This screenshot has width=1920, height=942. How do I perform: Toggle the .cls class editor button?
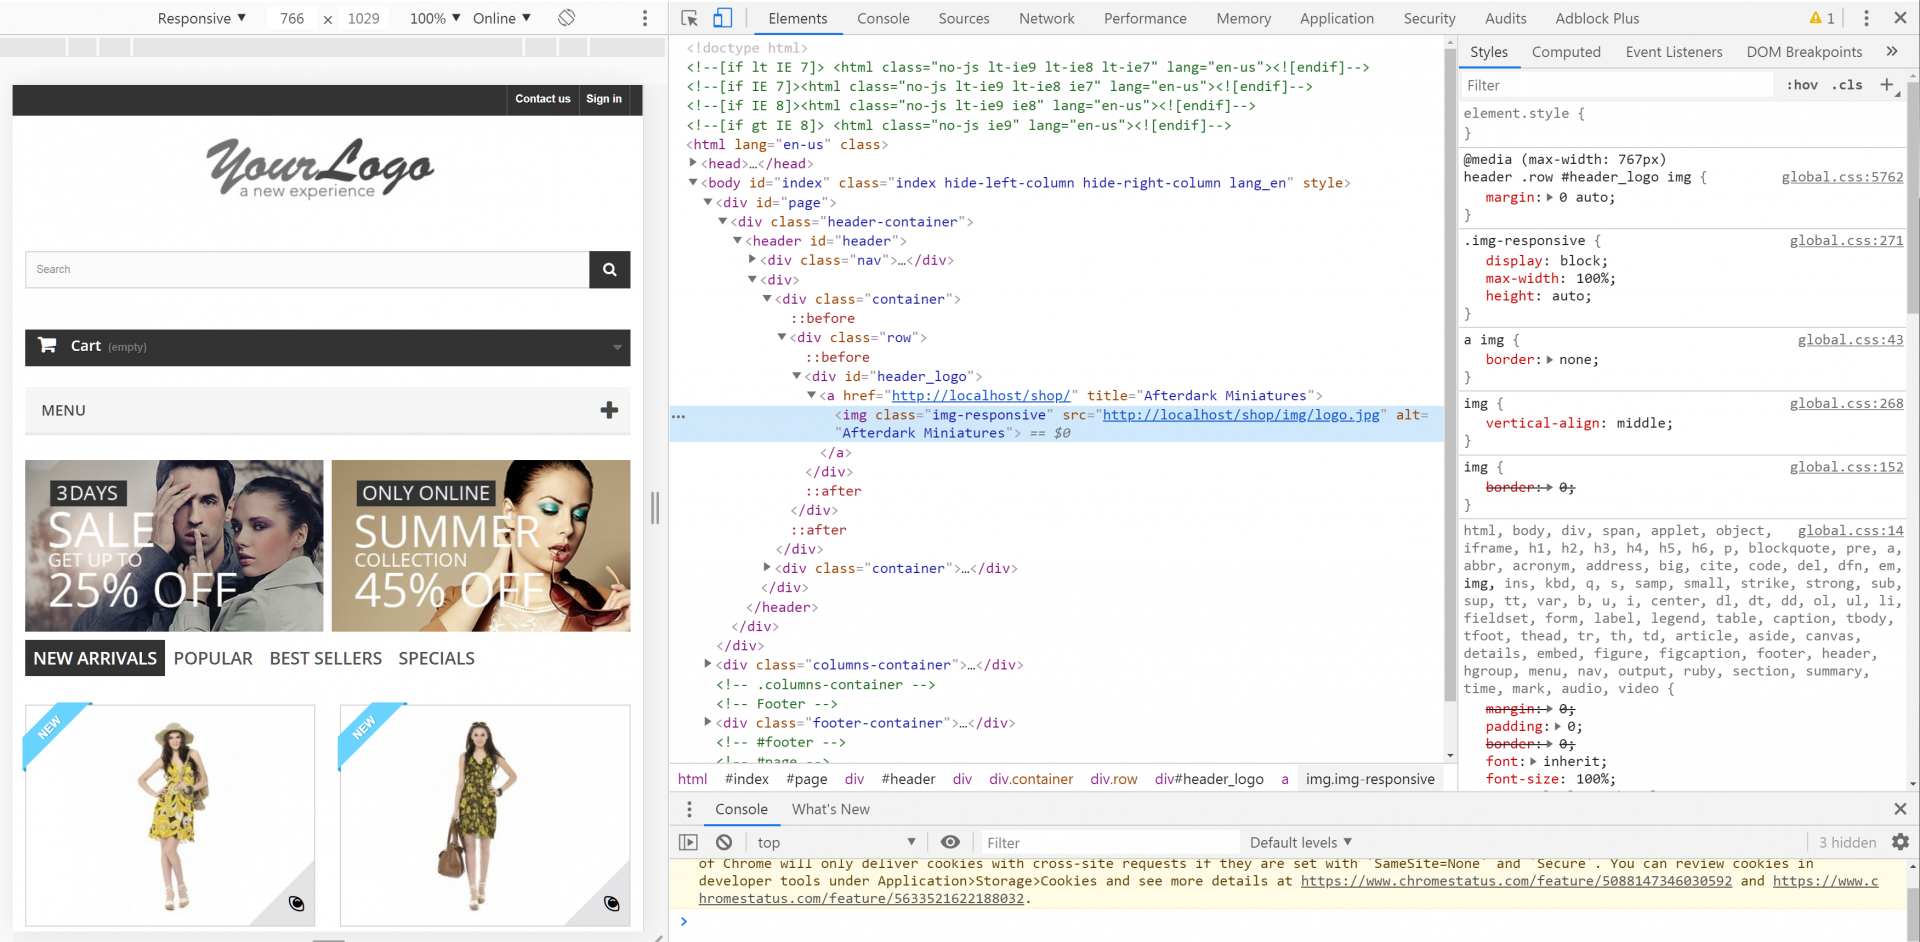pyautogui.click(x=1847, y=85)
